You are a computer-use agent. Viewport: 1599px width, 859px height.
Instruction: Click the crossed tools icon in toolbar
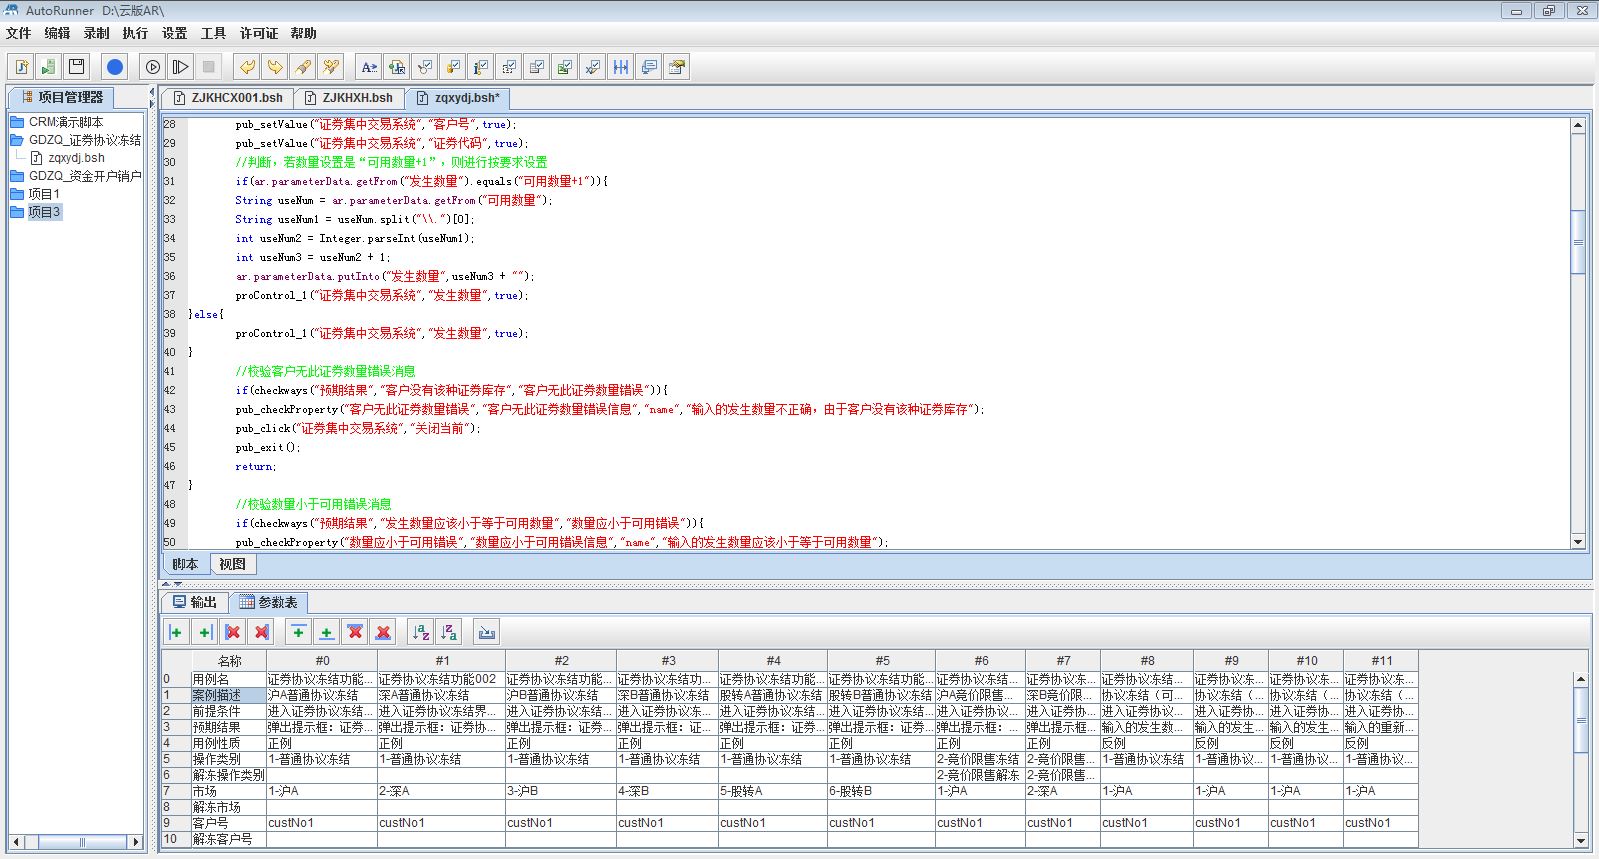(330, 67)
